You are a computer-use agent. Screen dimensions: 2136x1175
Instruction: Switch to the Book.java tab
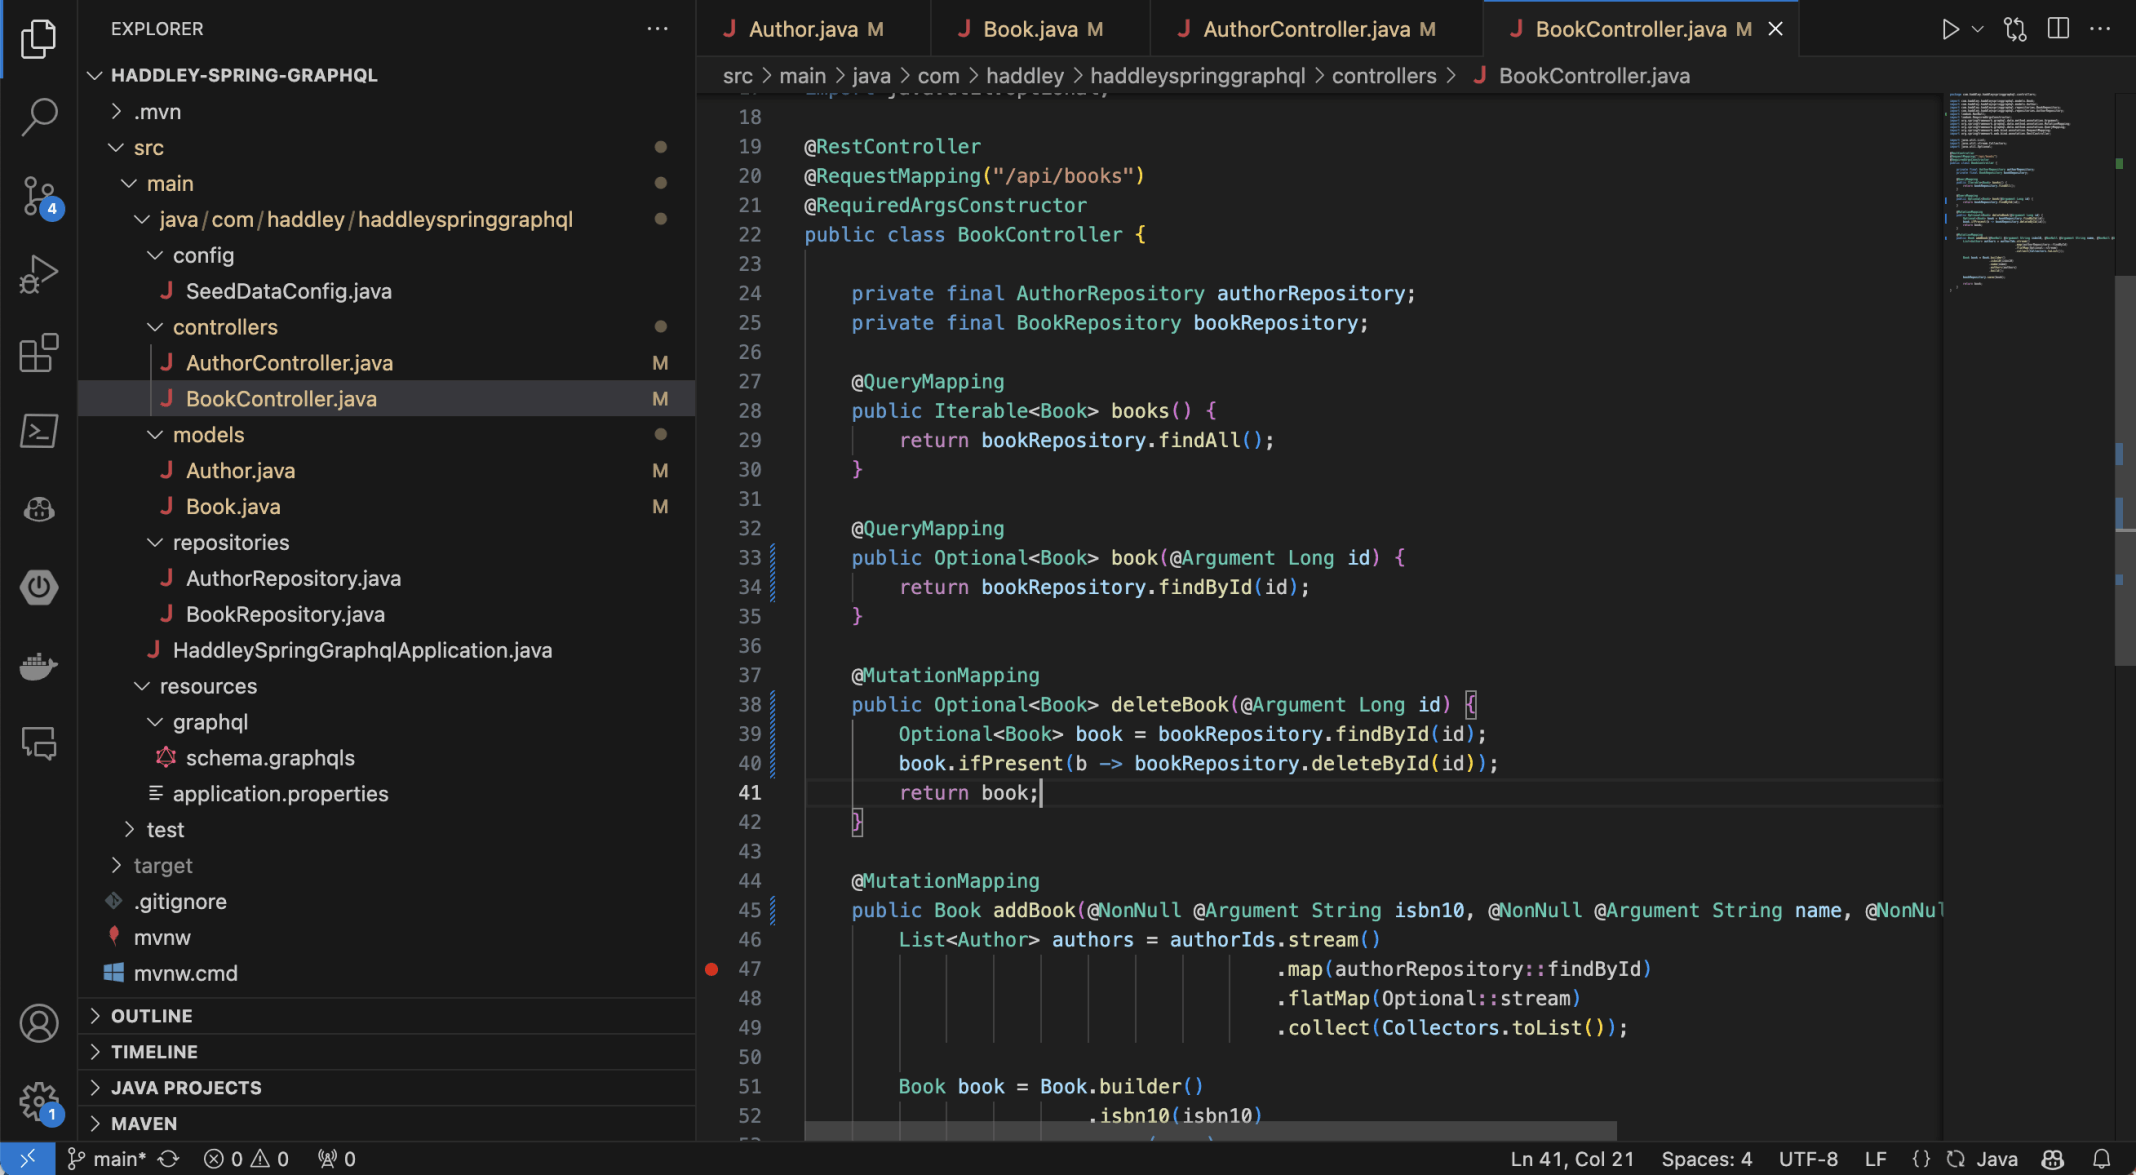(x=1030, y=29)
